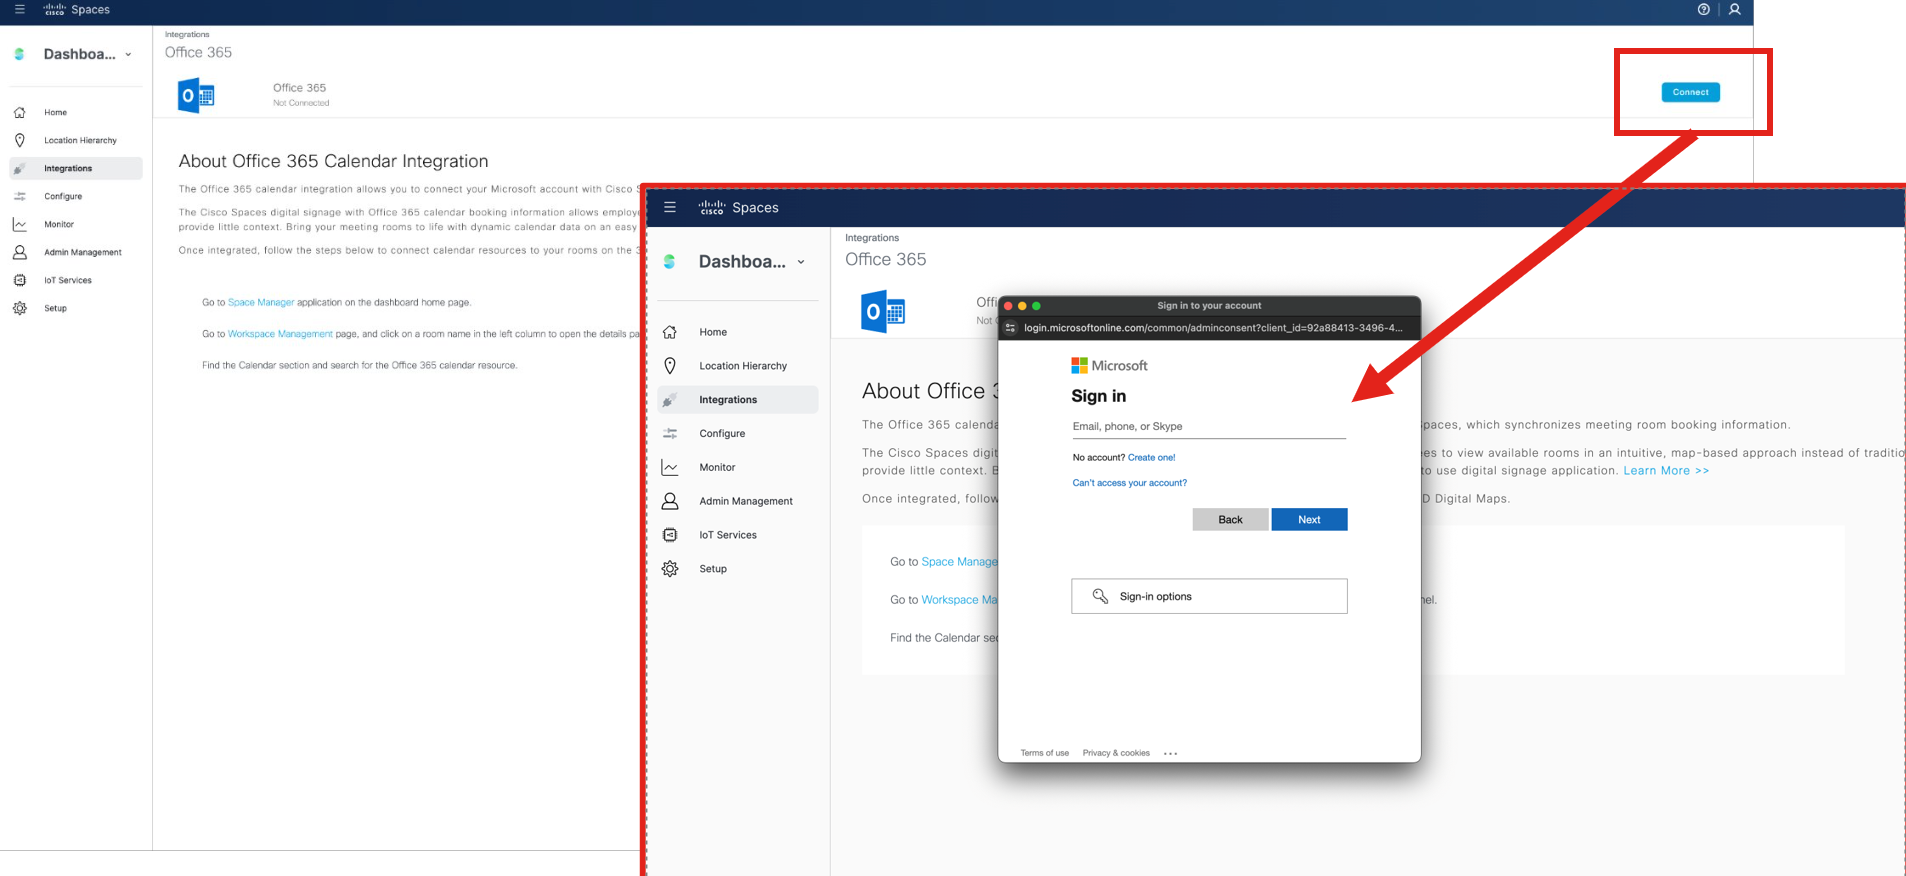
Task: Open the hamburger menu in foreground Spaces header
Action: [670, 208]
